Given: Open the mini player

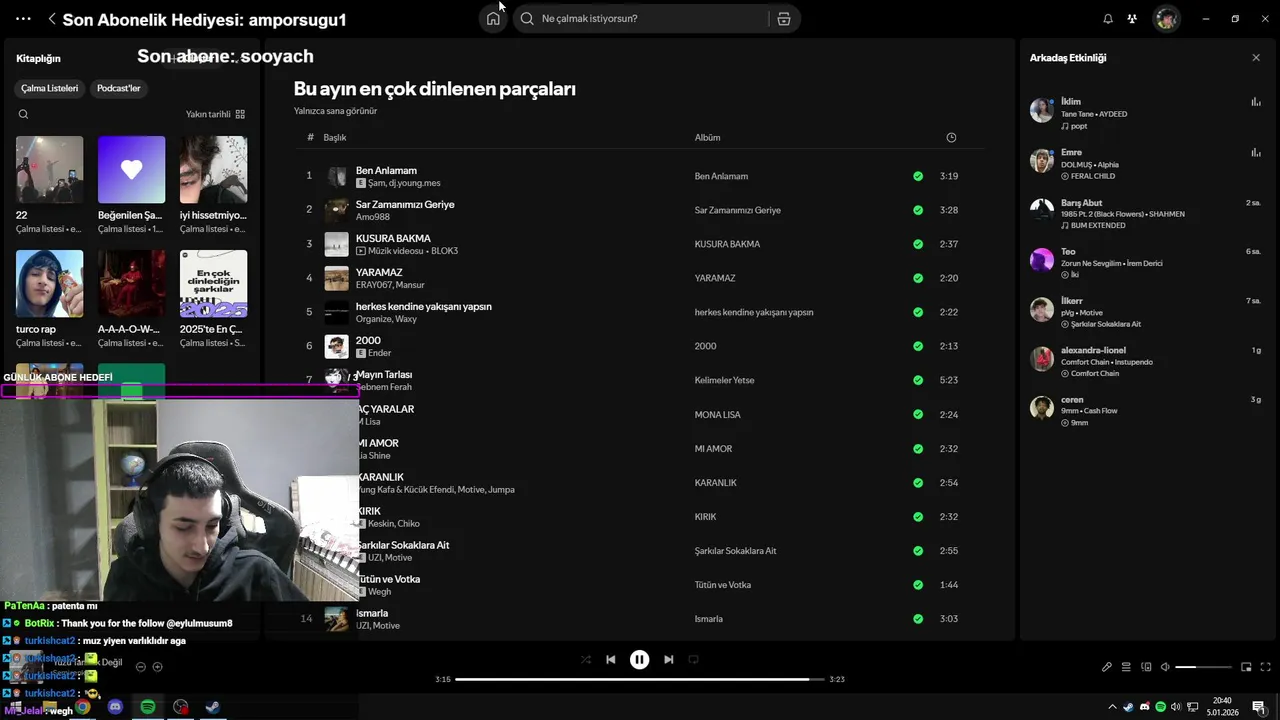Looking at the screenshot, I should 1246,667.
